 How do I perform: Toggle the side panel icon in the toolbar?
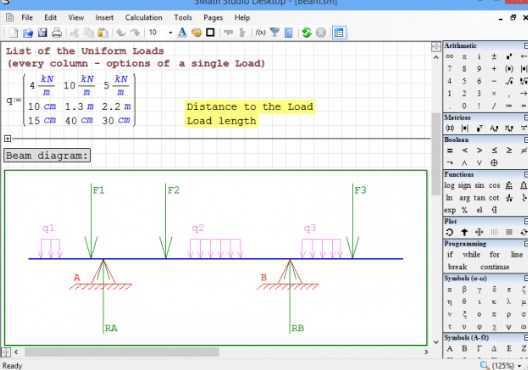(x=339, y=33)
